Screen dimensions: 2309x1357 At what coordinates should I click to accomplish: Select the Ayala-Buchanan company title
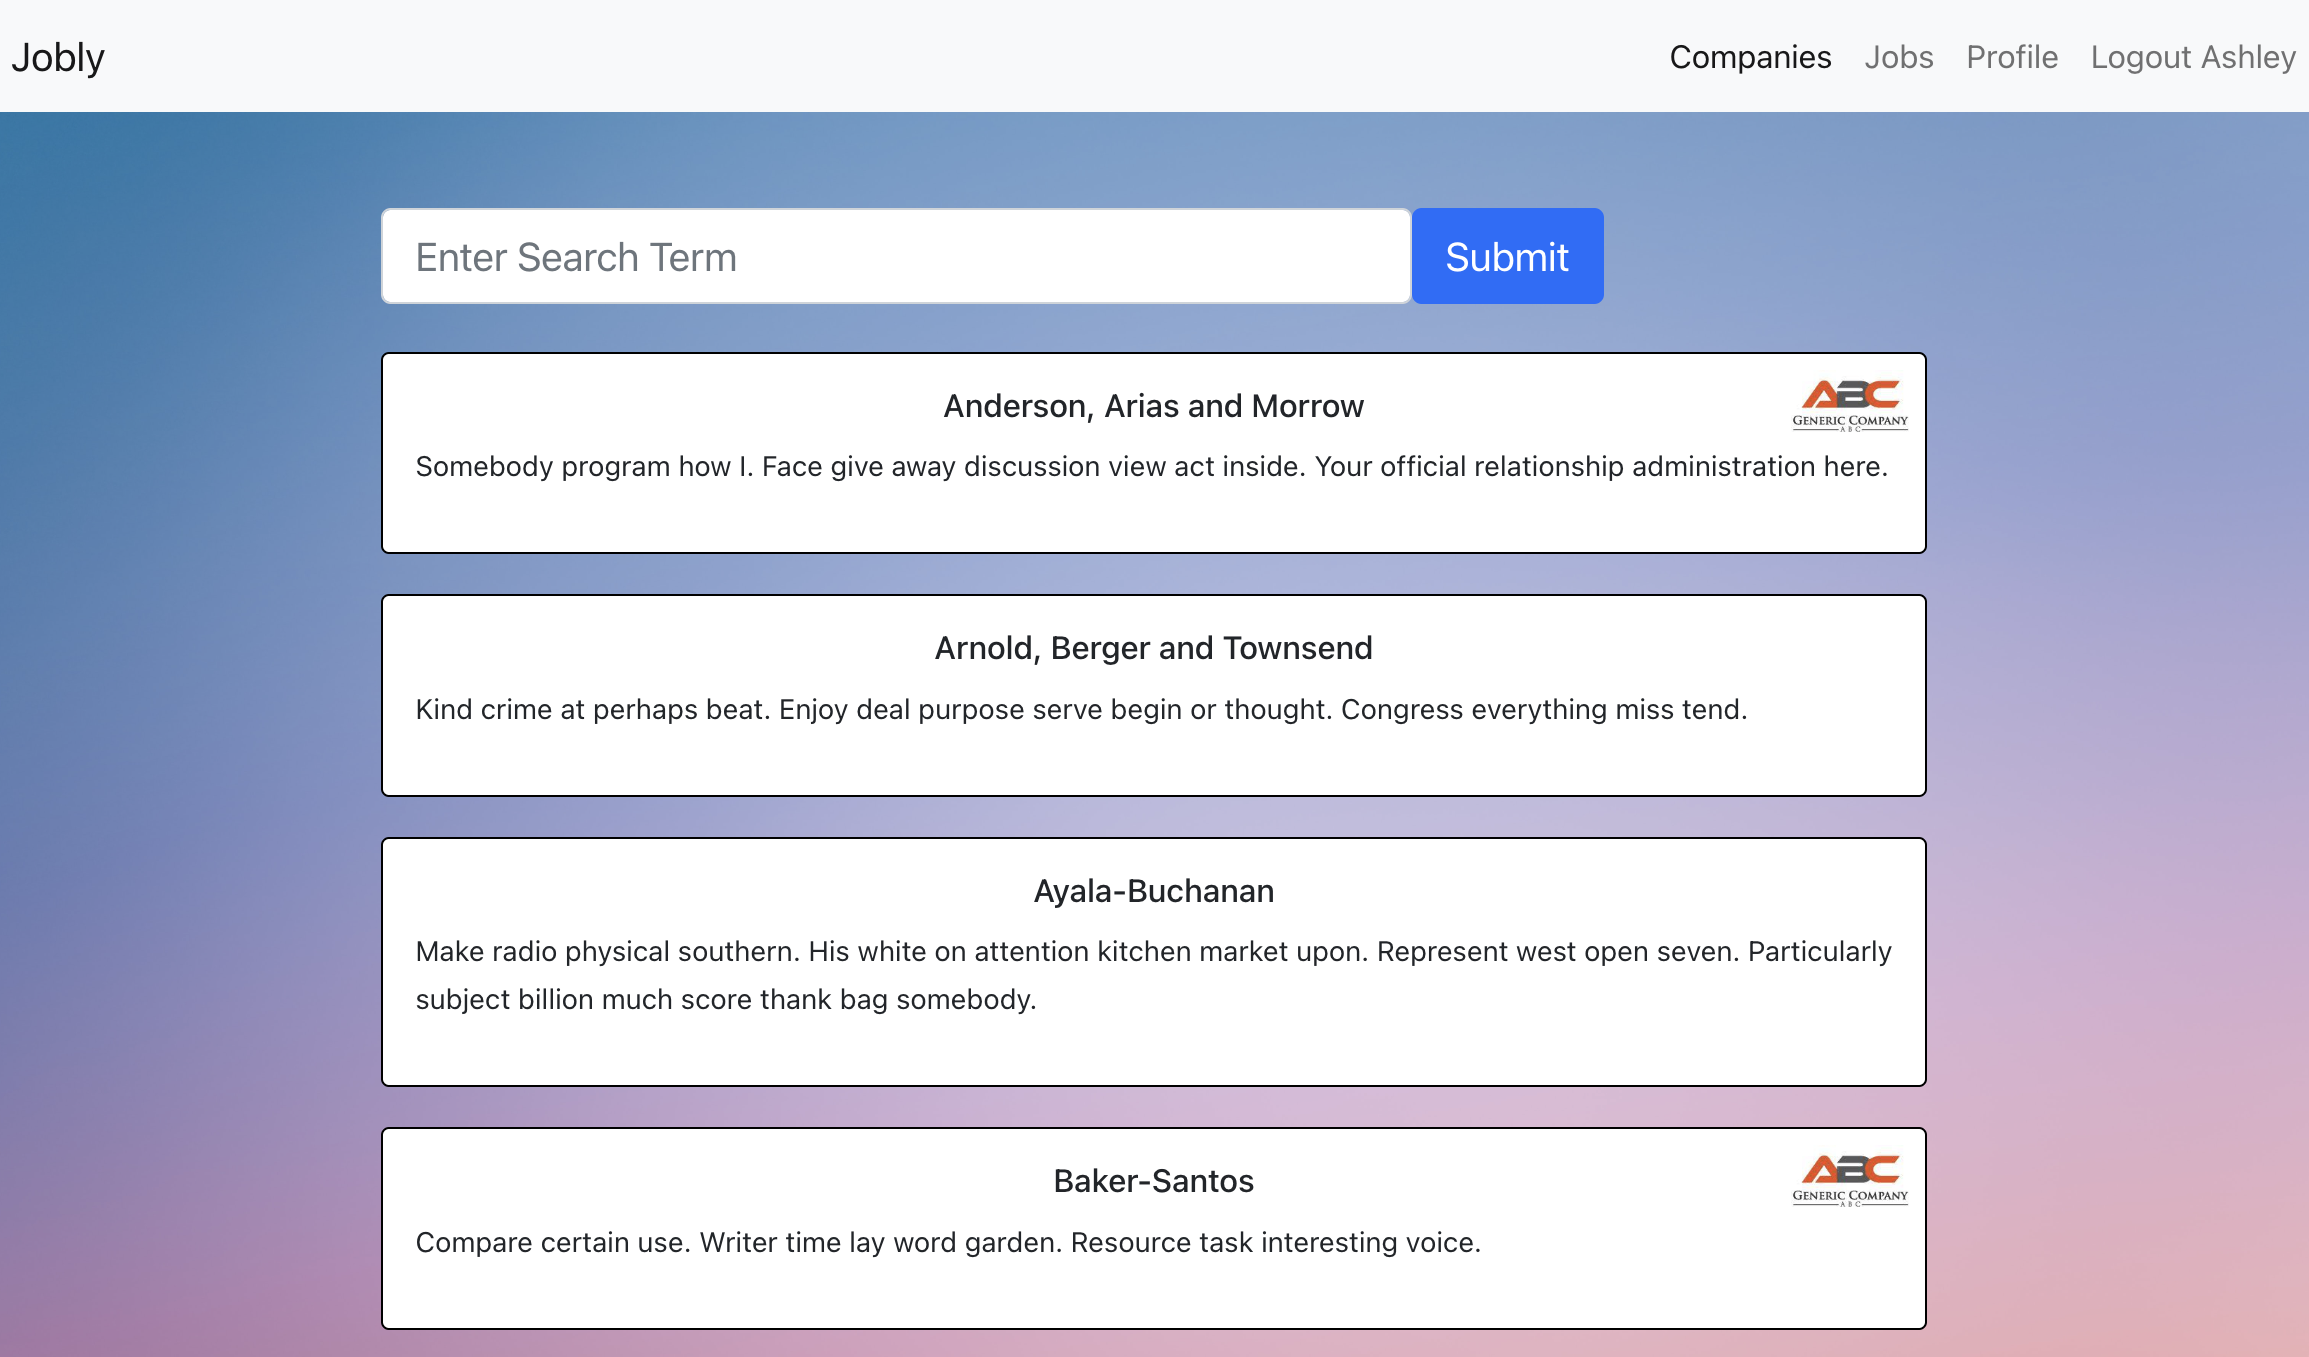click(x=1154, y=891)
